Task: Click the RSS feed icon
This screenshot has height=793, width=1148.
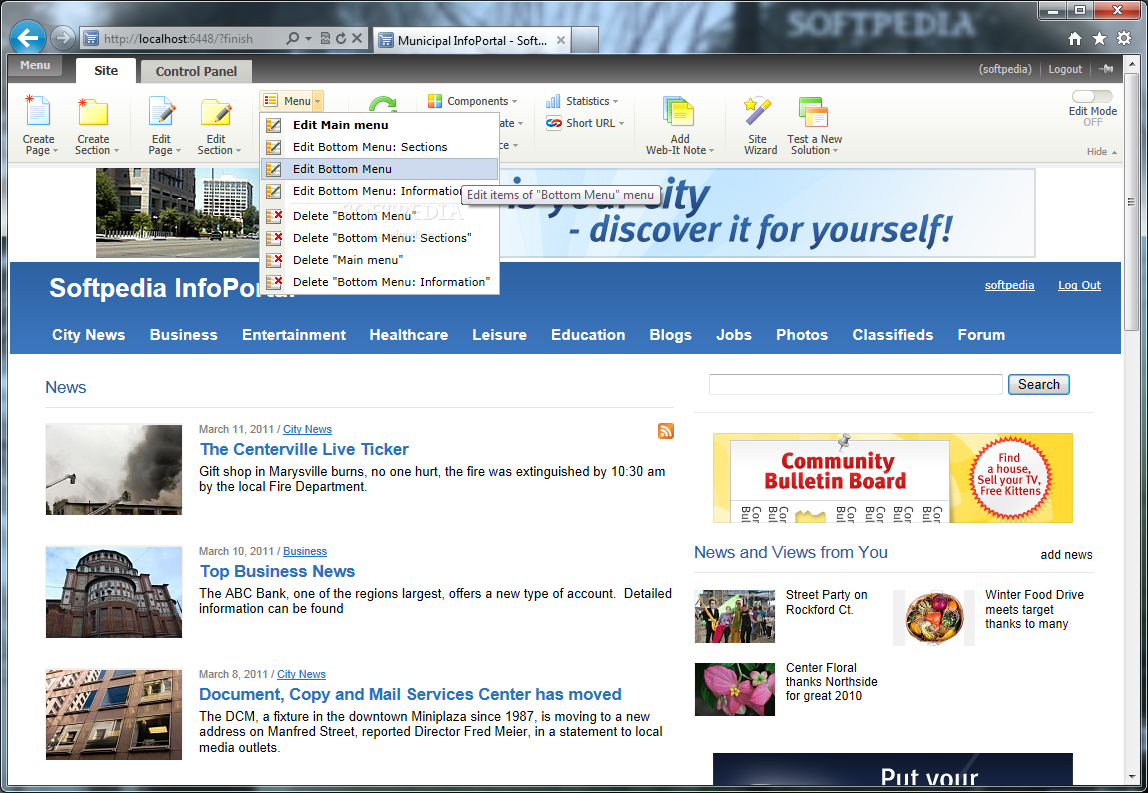Action: click(x=666, y=431)
